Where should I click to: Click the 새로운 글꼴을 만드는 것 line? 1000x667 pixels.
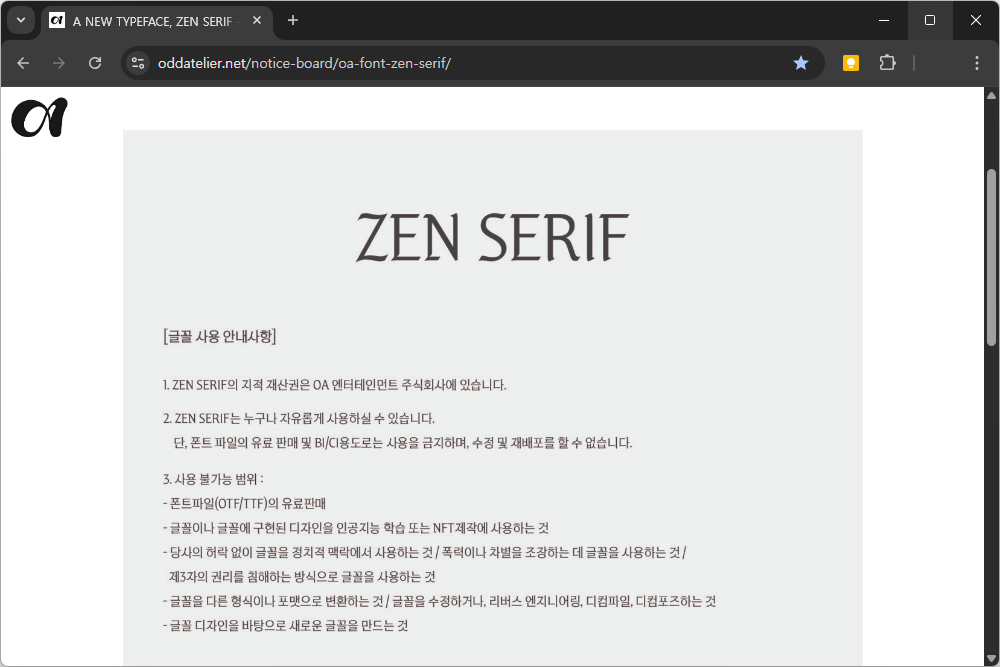coord(285,626)
